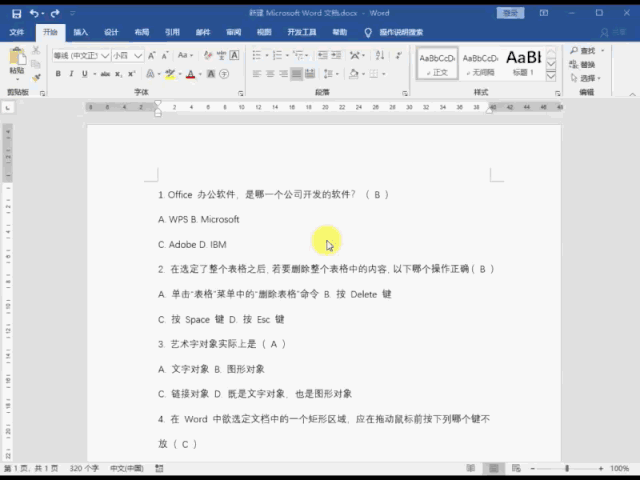Viewport: 640px width, 480px height.
Task: Click the Undo arrow icon
Action: coord(34,13)
